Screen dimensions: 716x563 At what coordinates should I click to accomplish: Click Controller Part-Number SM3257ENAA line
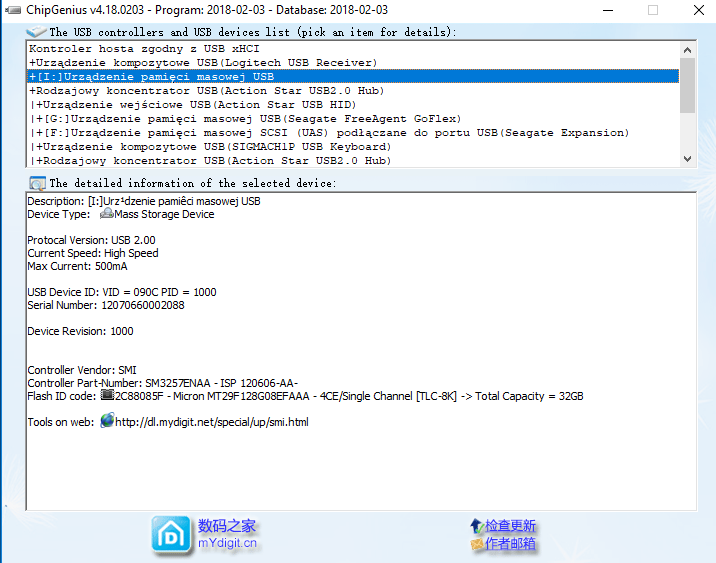(163, 383)
